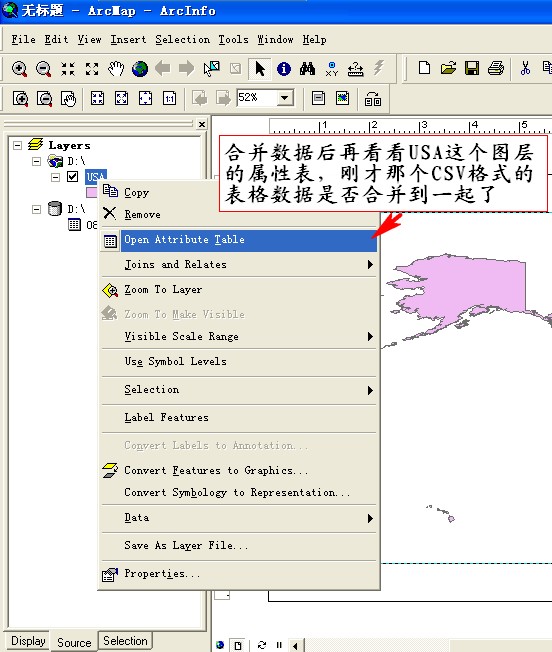Screen dimensions: 552x652
Task: Go to next extent arrow
Action: tap(187, 68)
